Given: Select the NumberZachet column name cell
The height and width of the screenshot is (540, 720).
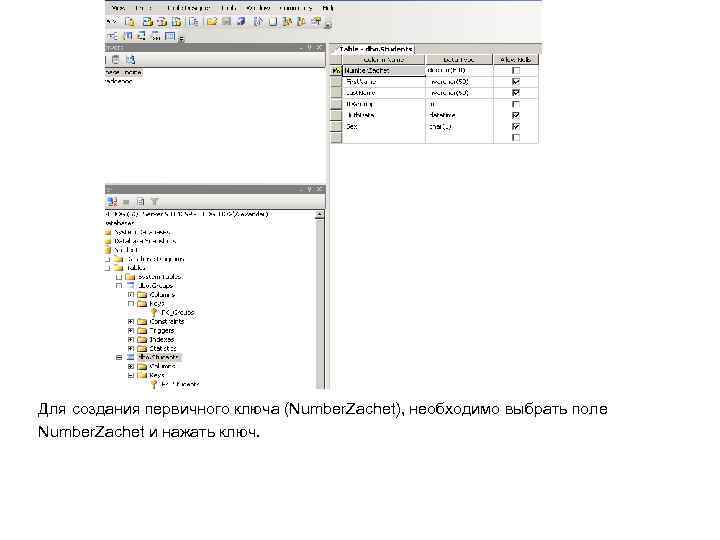Looking at the screenshot, I should pos(383,71).
